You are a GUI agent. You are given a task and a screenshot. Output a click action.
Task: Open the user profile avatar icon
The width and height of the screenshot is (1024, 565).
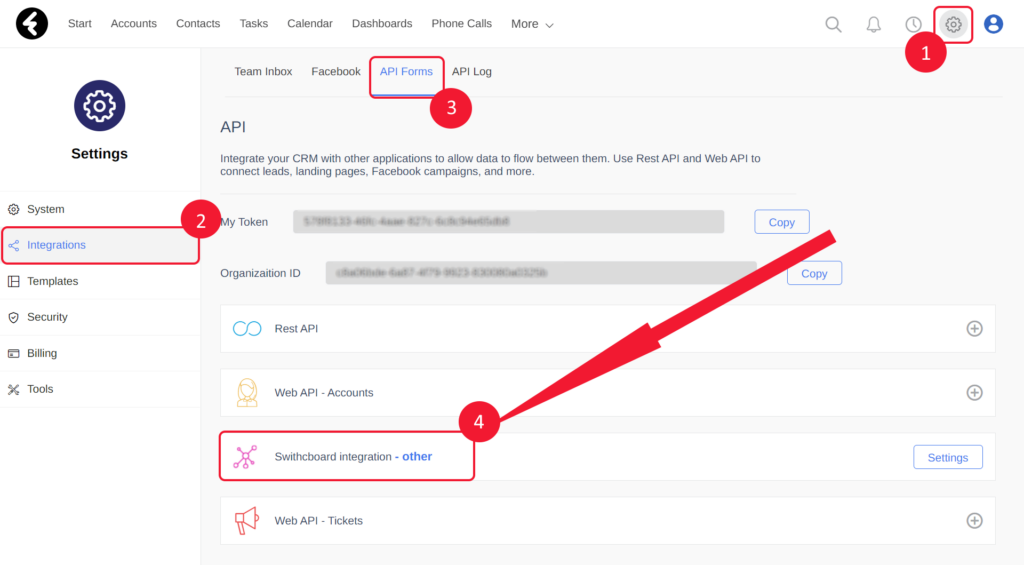[993, 24]
